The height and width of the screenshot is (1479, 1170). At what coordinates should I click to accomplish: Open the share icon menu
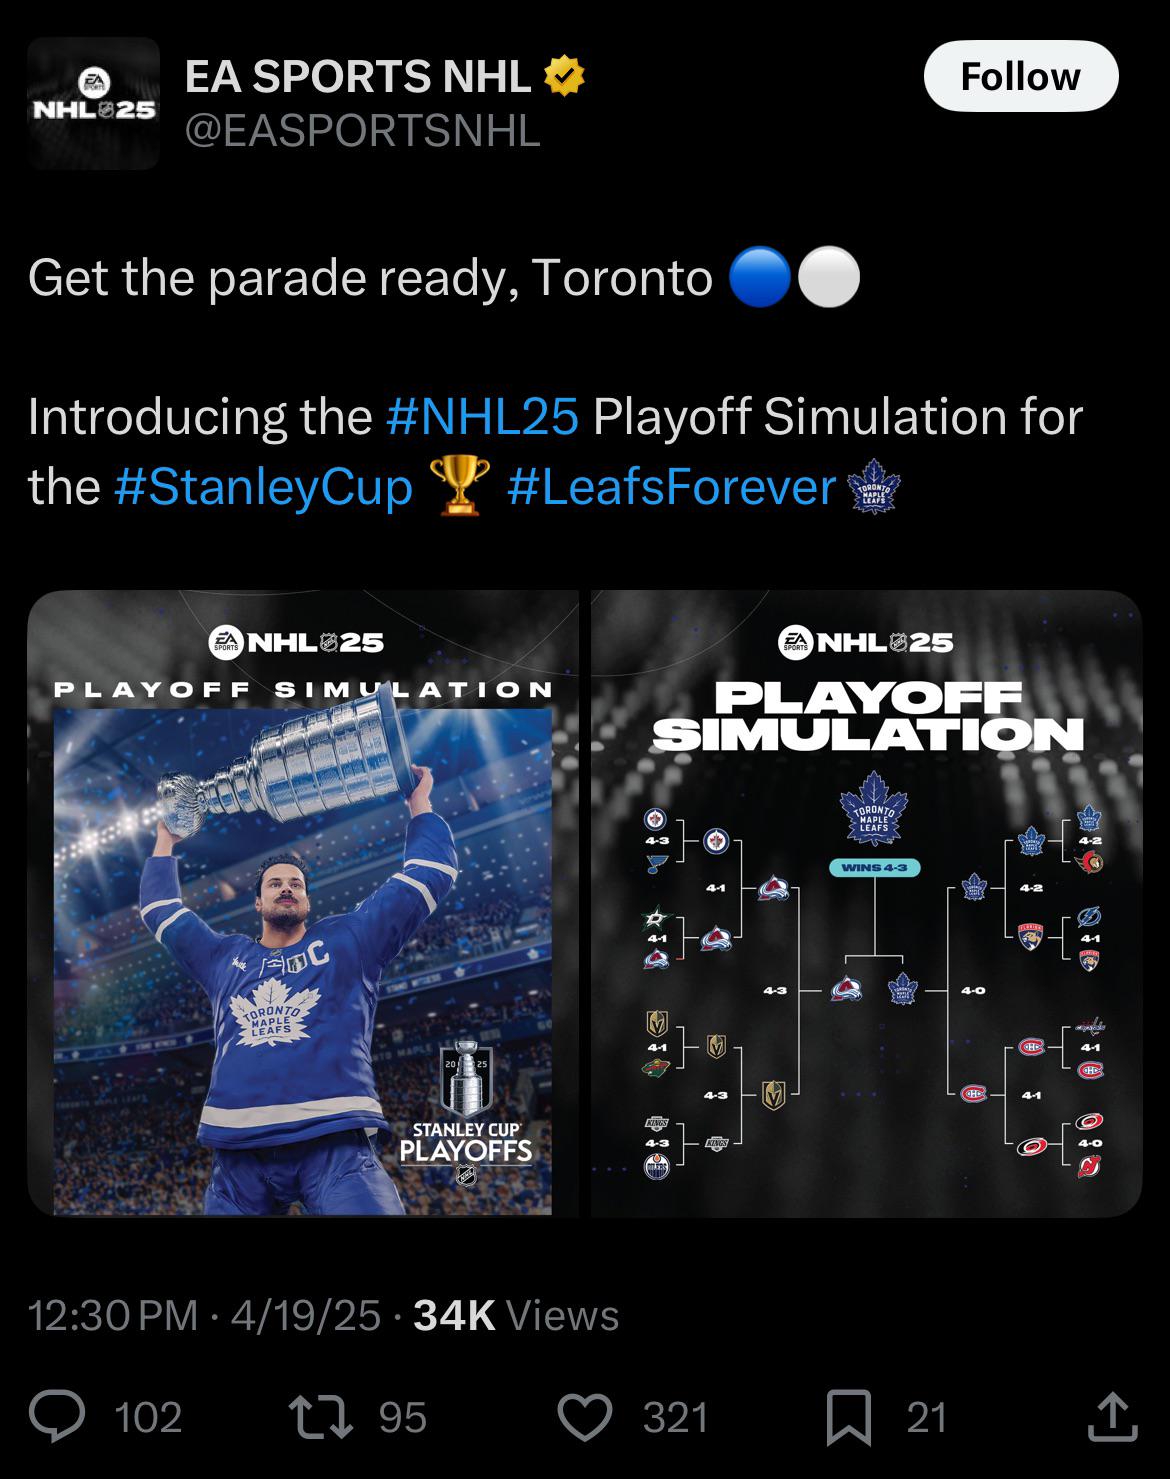pyautogui.click(x=1112, y=1417)
